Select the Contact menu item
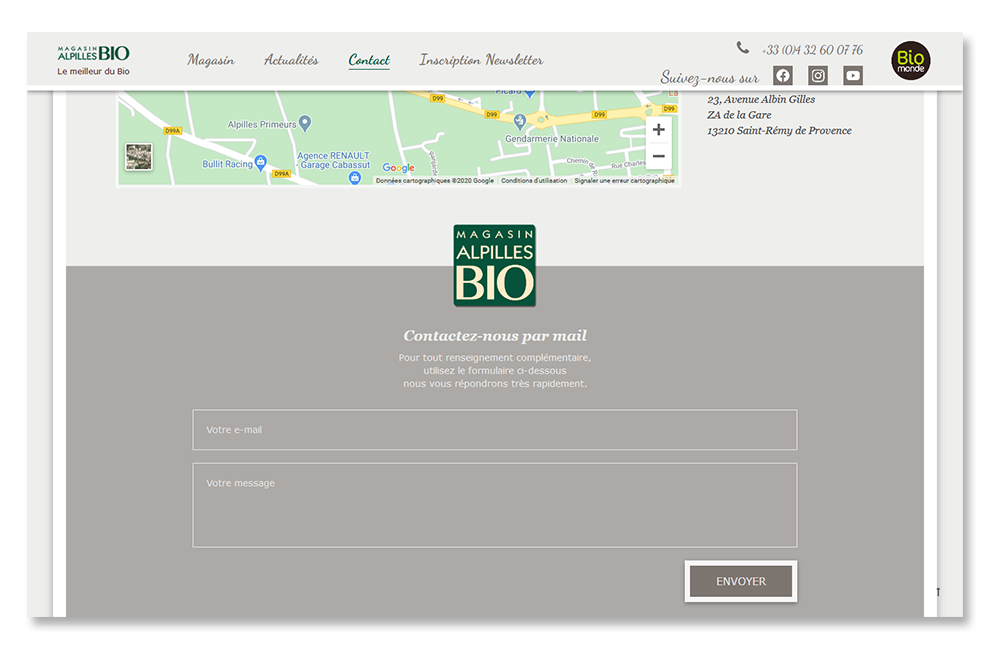The height and width of the screenshot is (650, 990). [x=369, y=60]
